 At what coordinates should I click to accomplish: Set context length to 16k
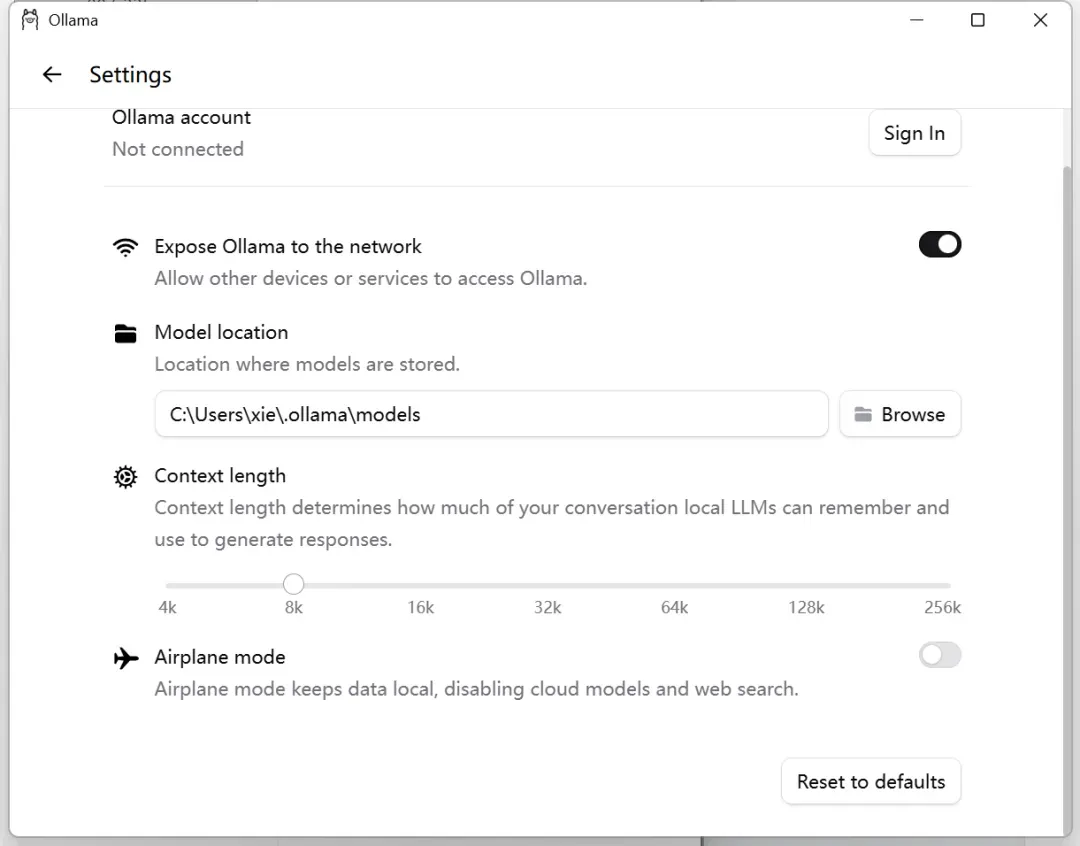tap(420, 607)
